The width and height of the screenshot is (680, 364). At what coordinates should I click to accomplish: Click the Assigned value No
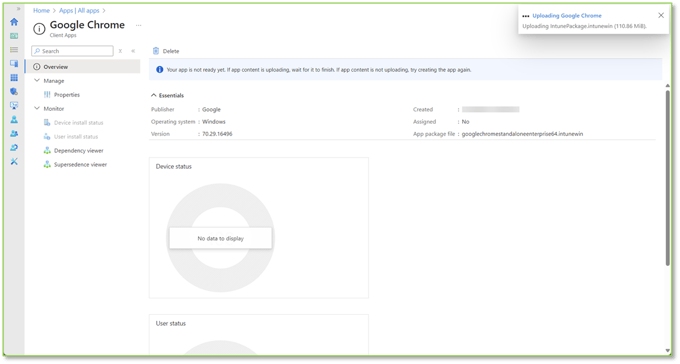(x=465, y=122)
